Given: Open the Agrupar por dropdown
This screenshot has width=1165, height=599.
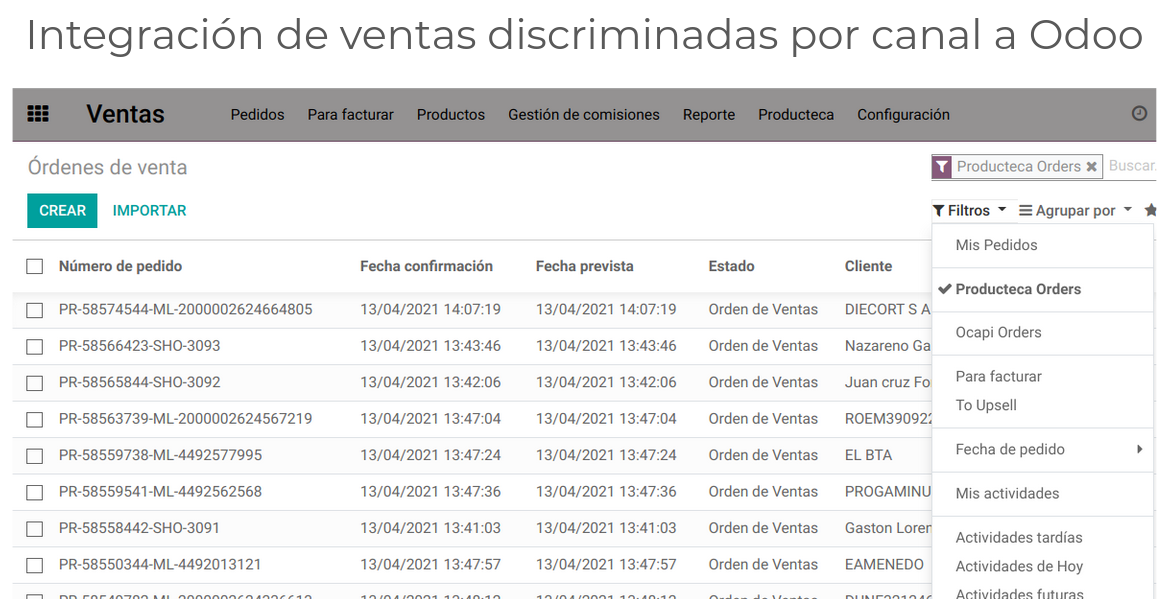Looking at the screenshot, I should tap(1075, 210).
